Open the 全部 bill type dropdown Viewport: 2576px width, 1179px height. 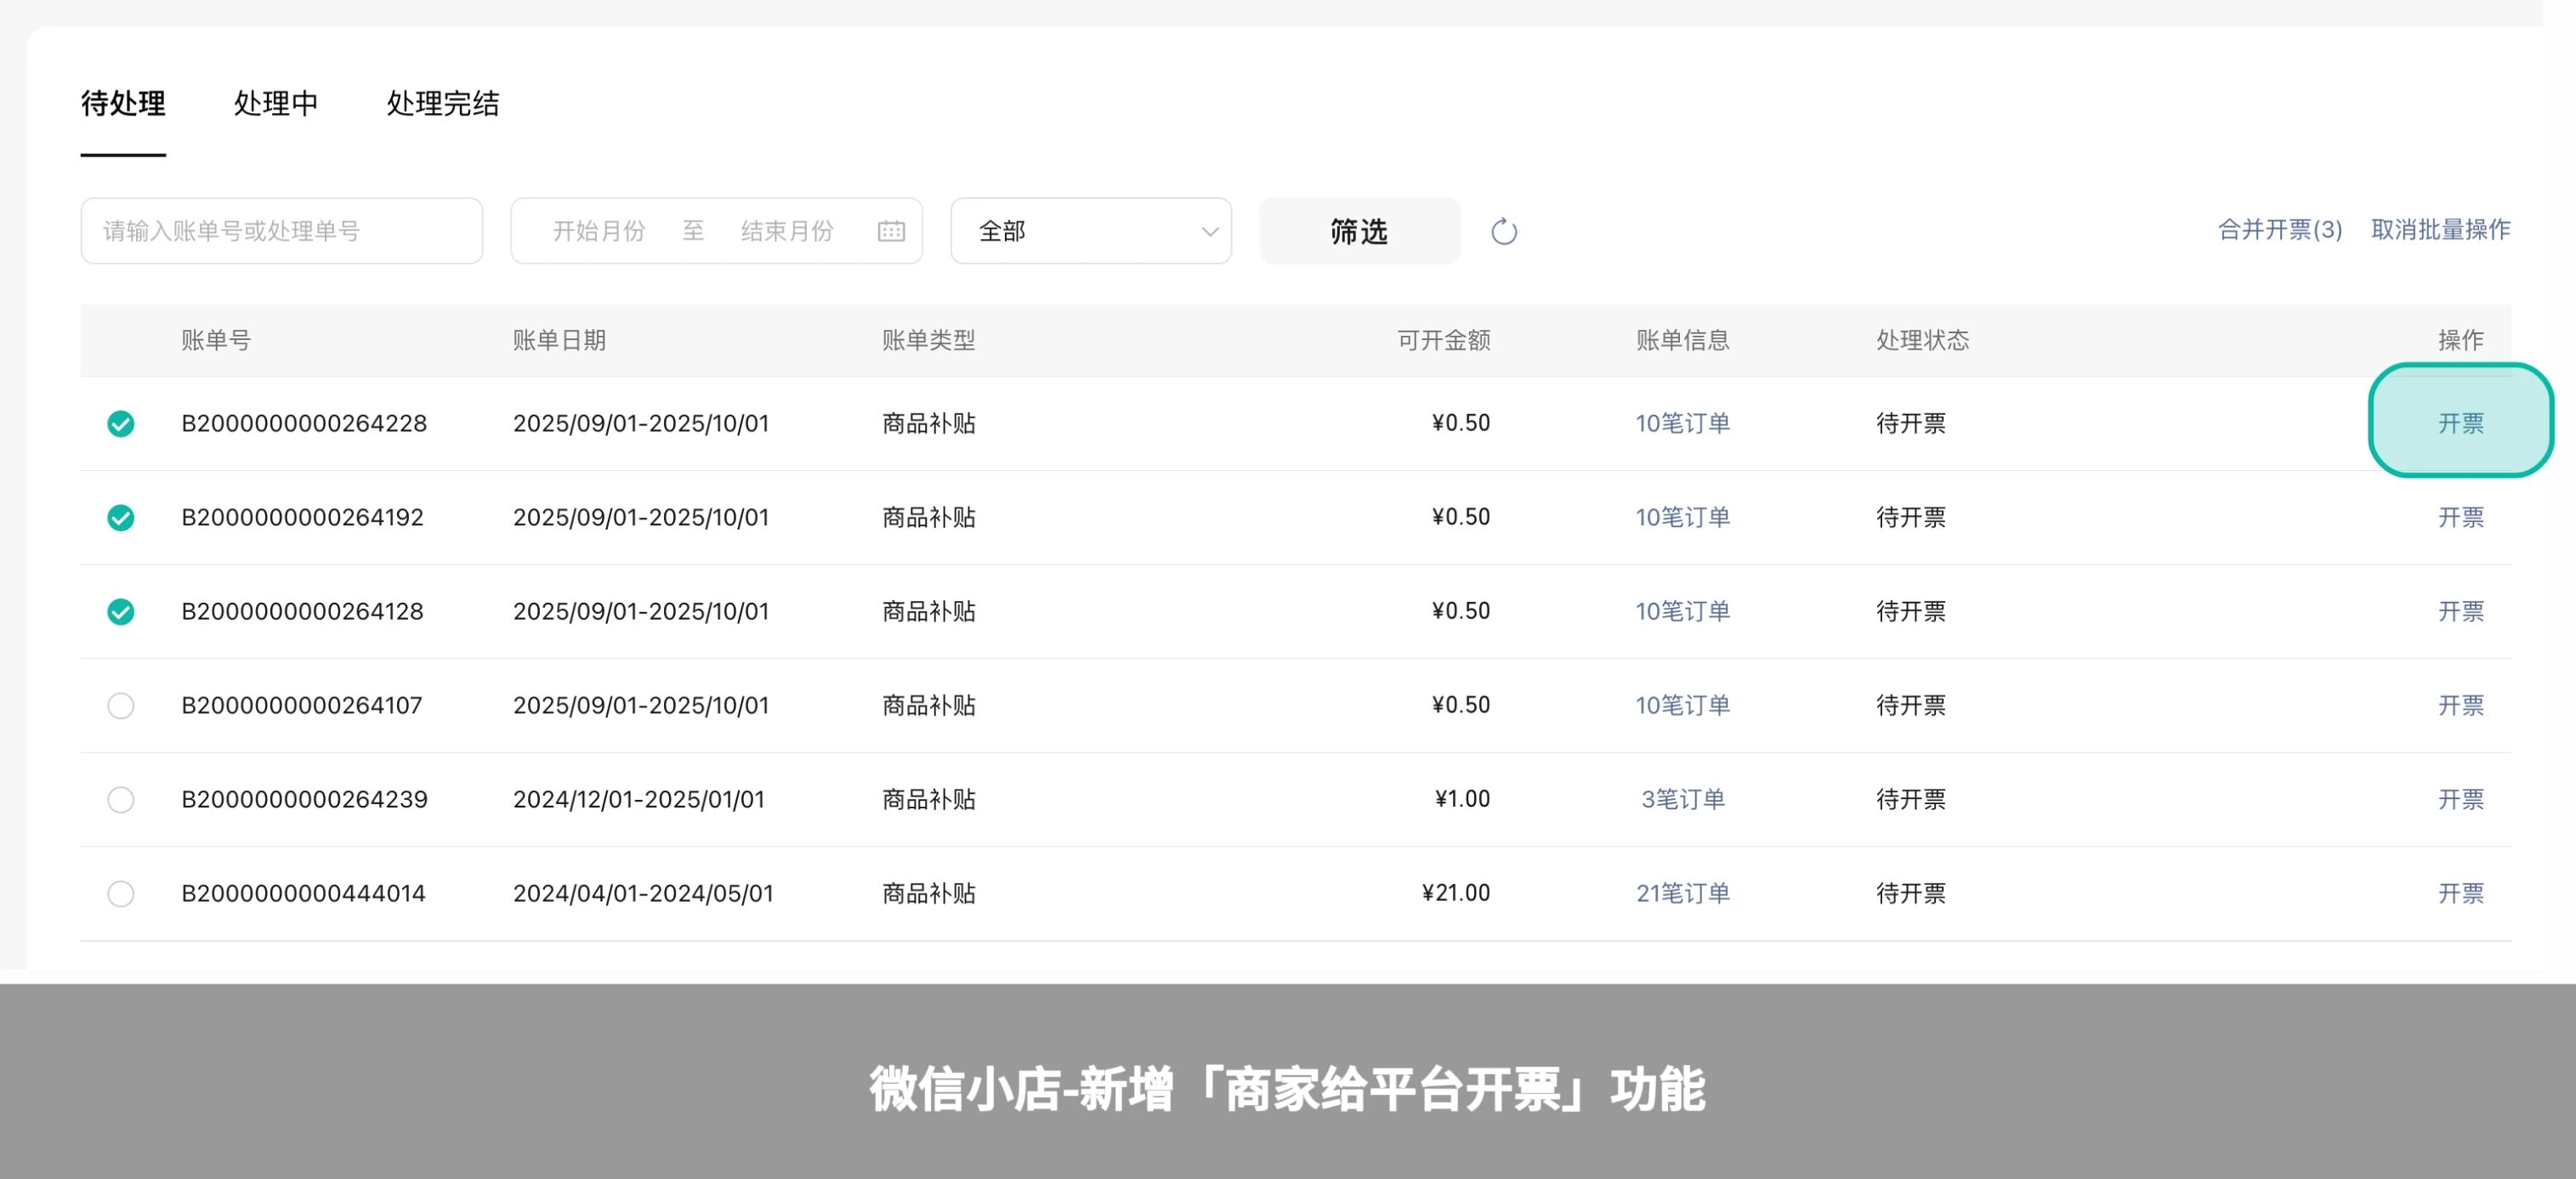pyautogui.click(x=1090, y=232)
